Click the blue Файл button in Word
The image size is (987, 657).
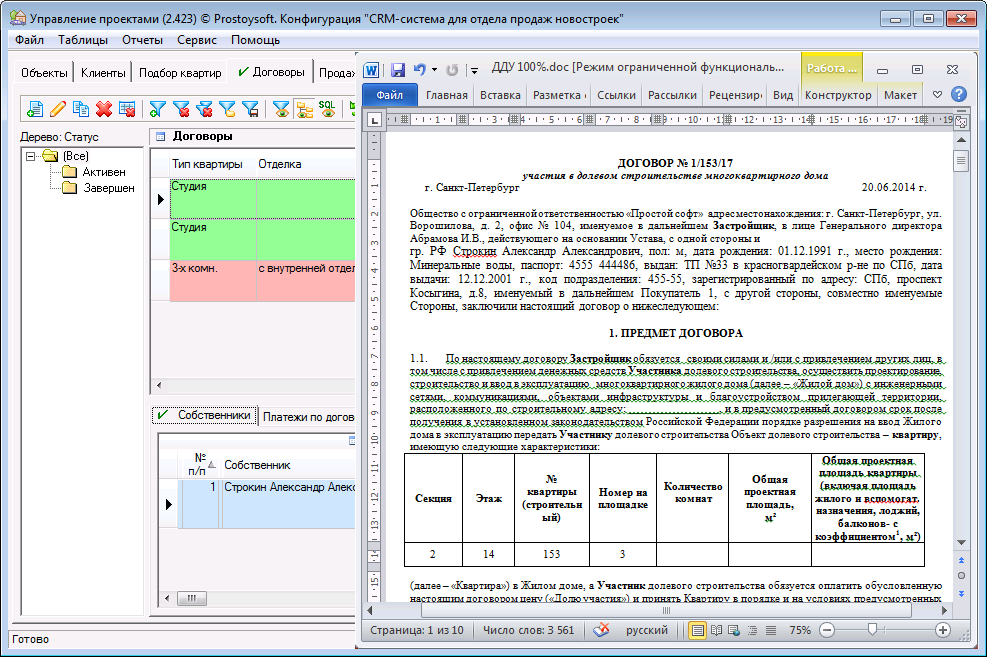coord(389,95)
